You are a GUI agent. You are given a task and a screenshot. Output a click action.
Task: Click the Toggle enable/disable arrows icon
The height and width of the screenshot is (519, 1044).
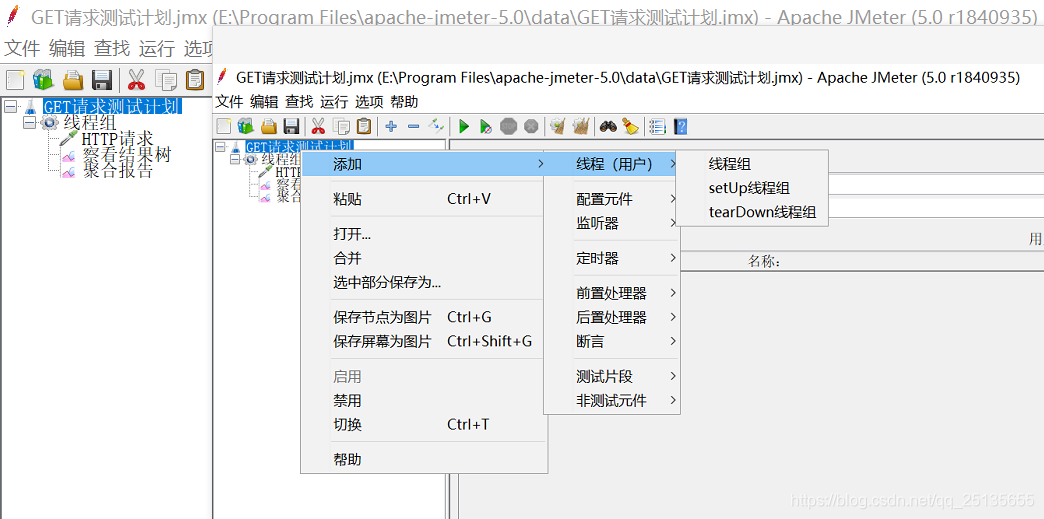(435, 125)
